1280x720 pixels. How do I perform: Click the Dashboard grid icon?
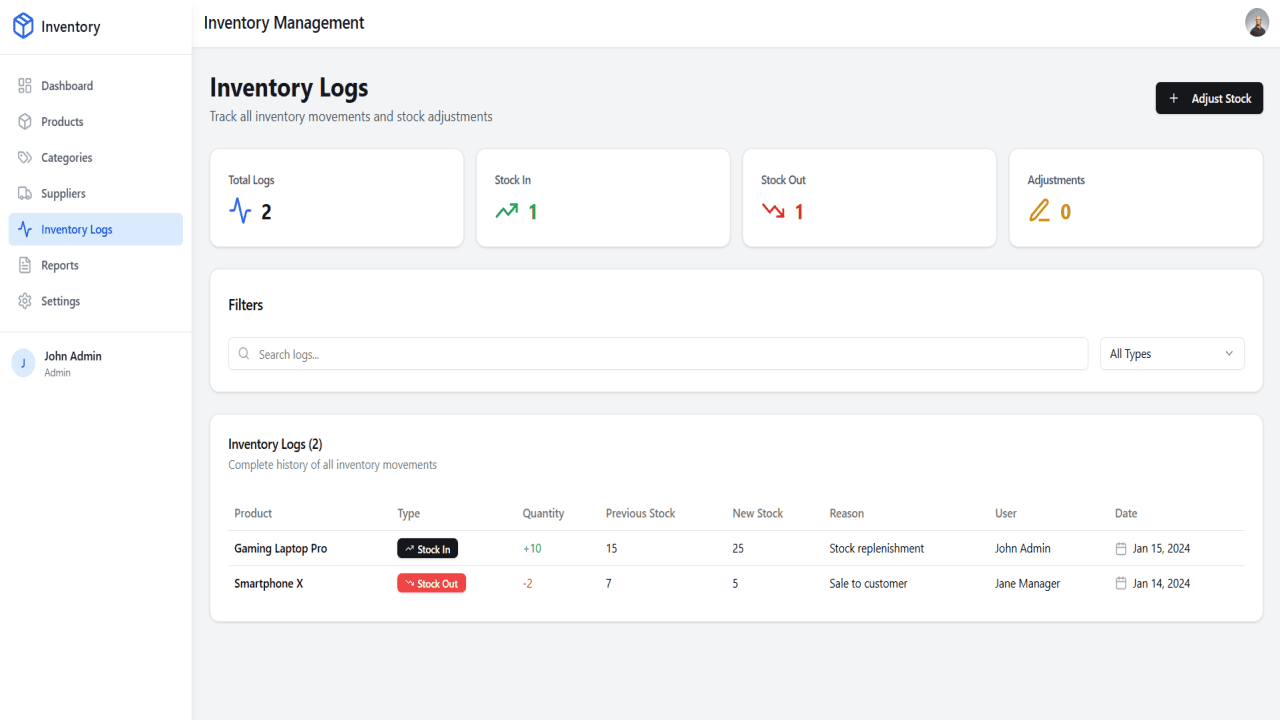(x=25, y=86)
